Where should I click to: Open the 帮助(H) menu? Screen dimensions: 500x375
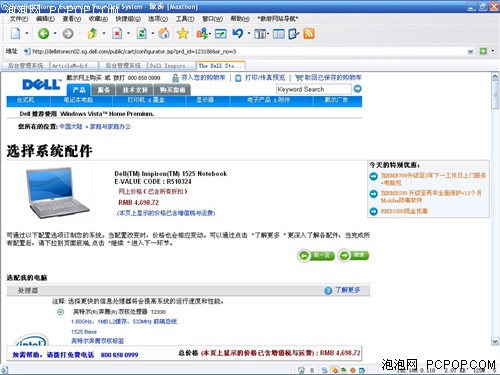pyautogui.click(x=240, y=19)
